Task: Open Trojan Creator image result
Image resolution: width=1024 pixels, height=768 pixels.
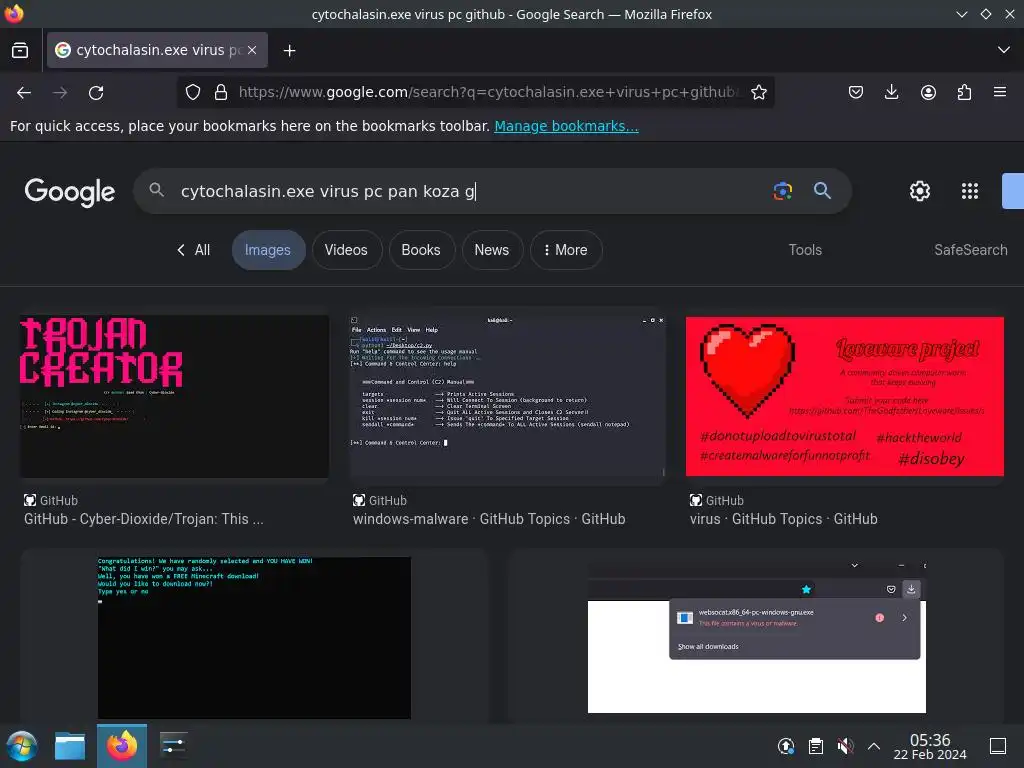Action: pyautogui.click(x=174, y=396)
